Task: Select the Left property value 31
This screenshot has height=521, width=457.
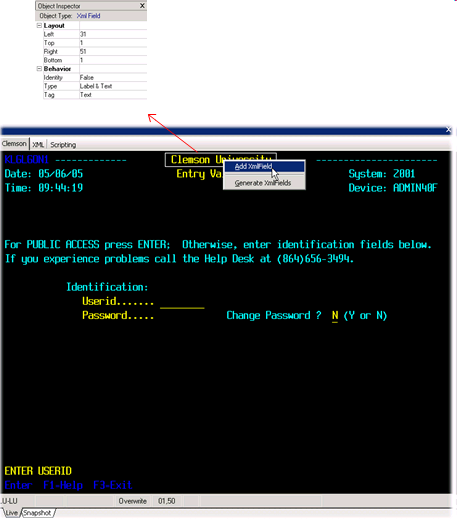Action: [x=113, y=34]
